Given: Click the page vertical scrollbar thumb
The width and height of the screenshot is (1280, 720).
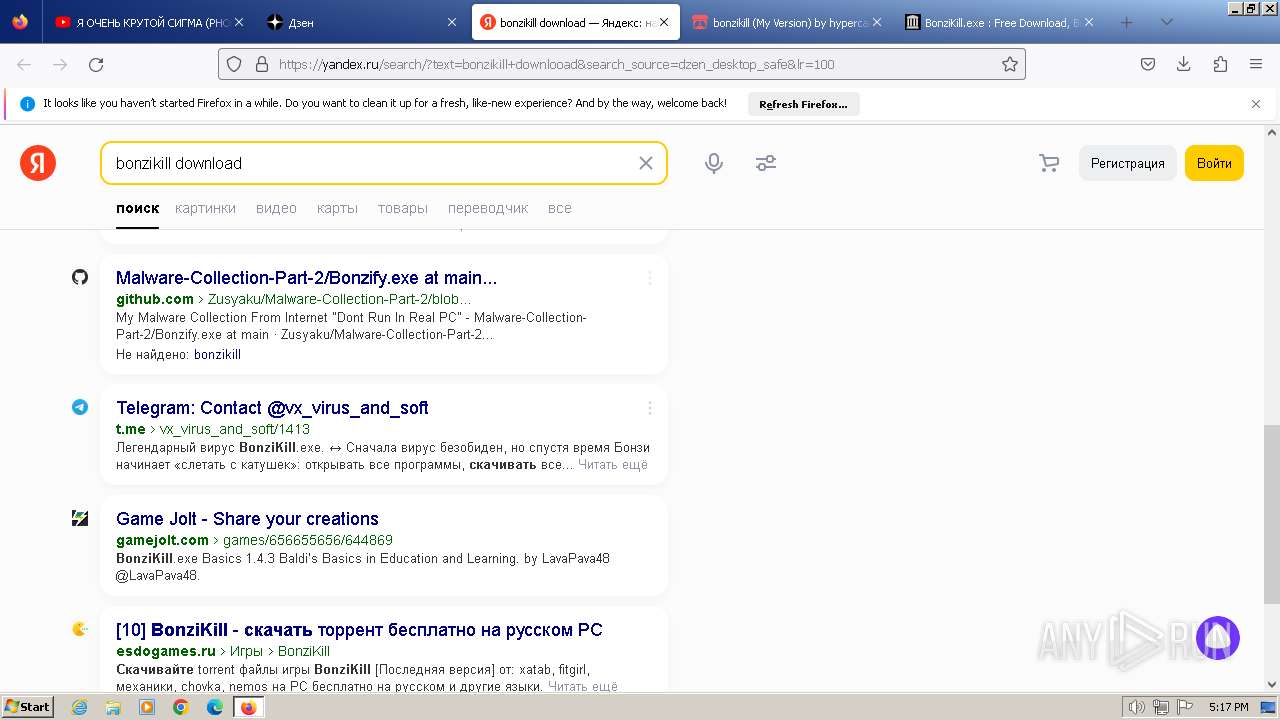Looking at the screenshot, I should tap(1271, 514).
